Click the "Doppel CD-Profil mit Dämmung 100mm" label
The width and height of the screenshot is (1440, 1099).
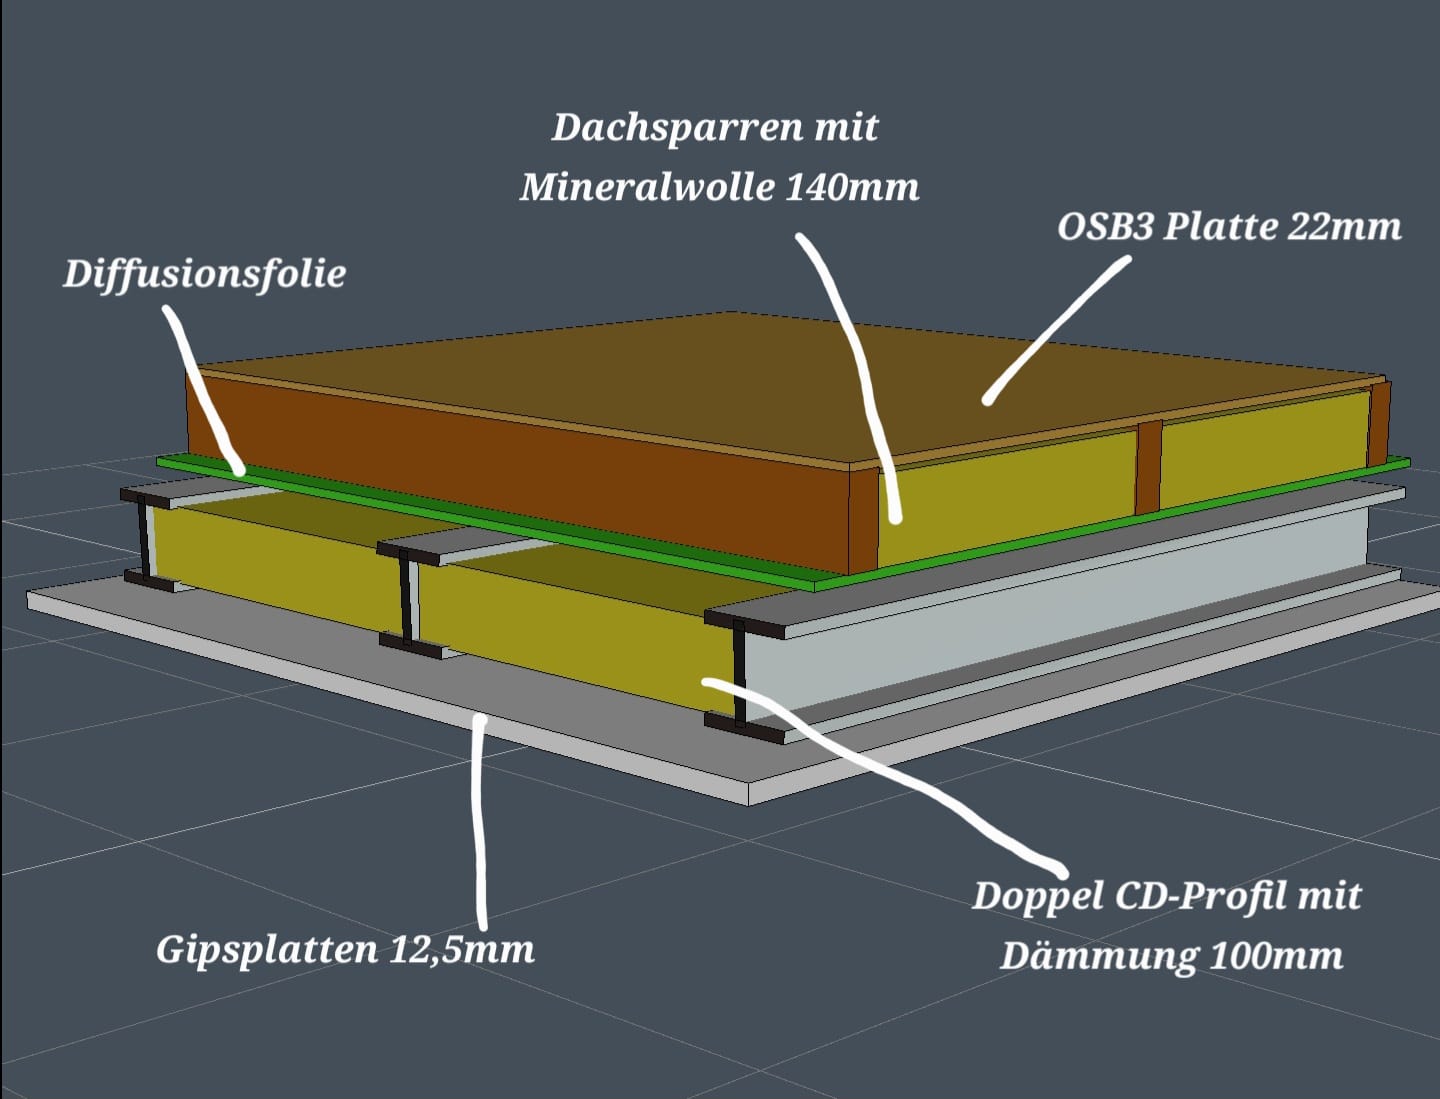(x=1168, y=925)
